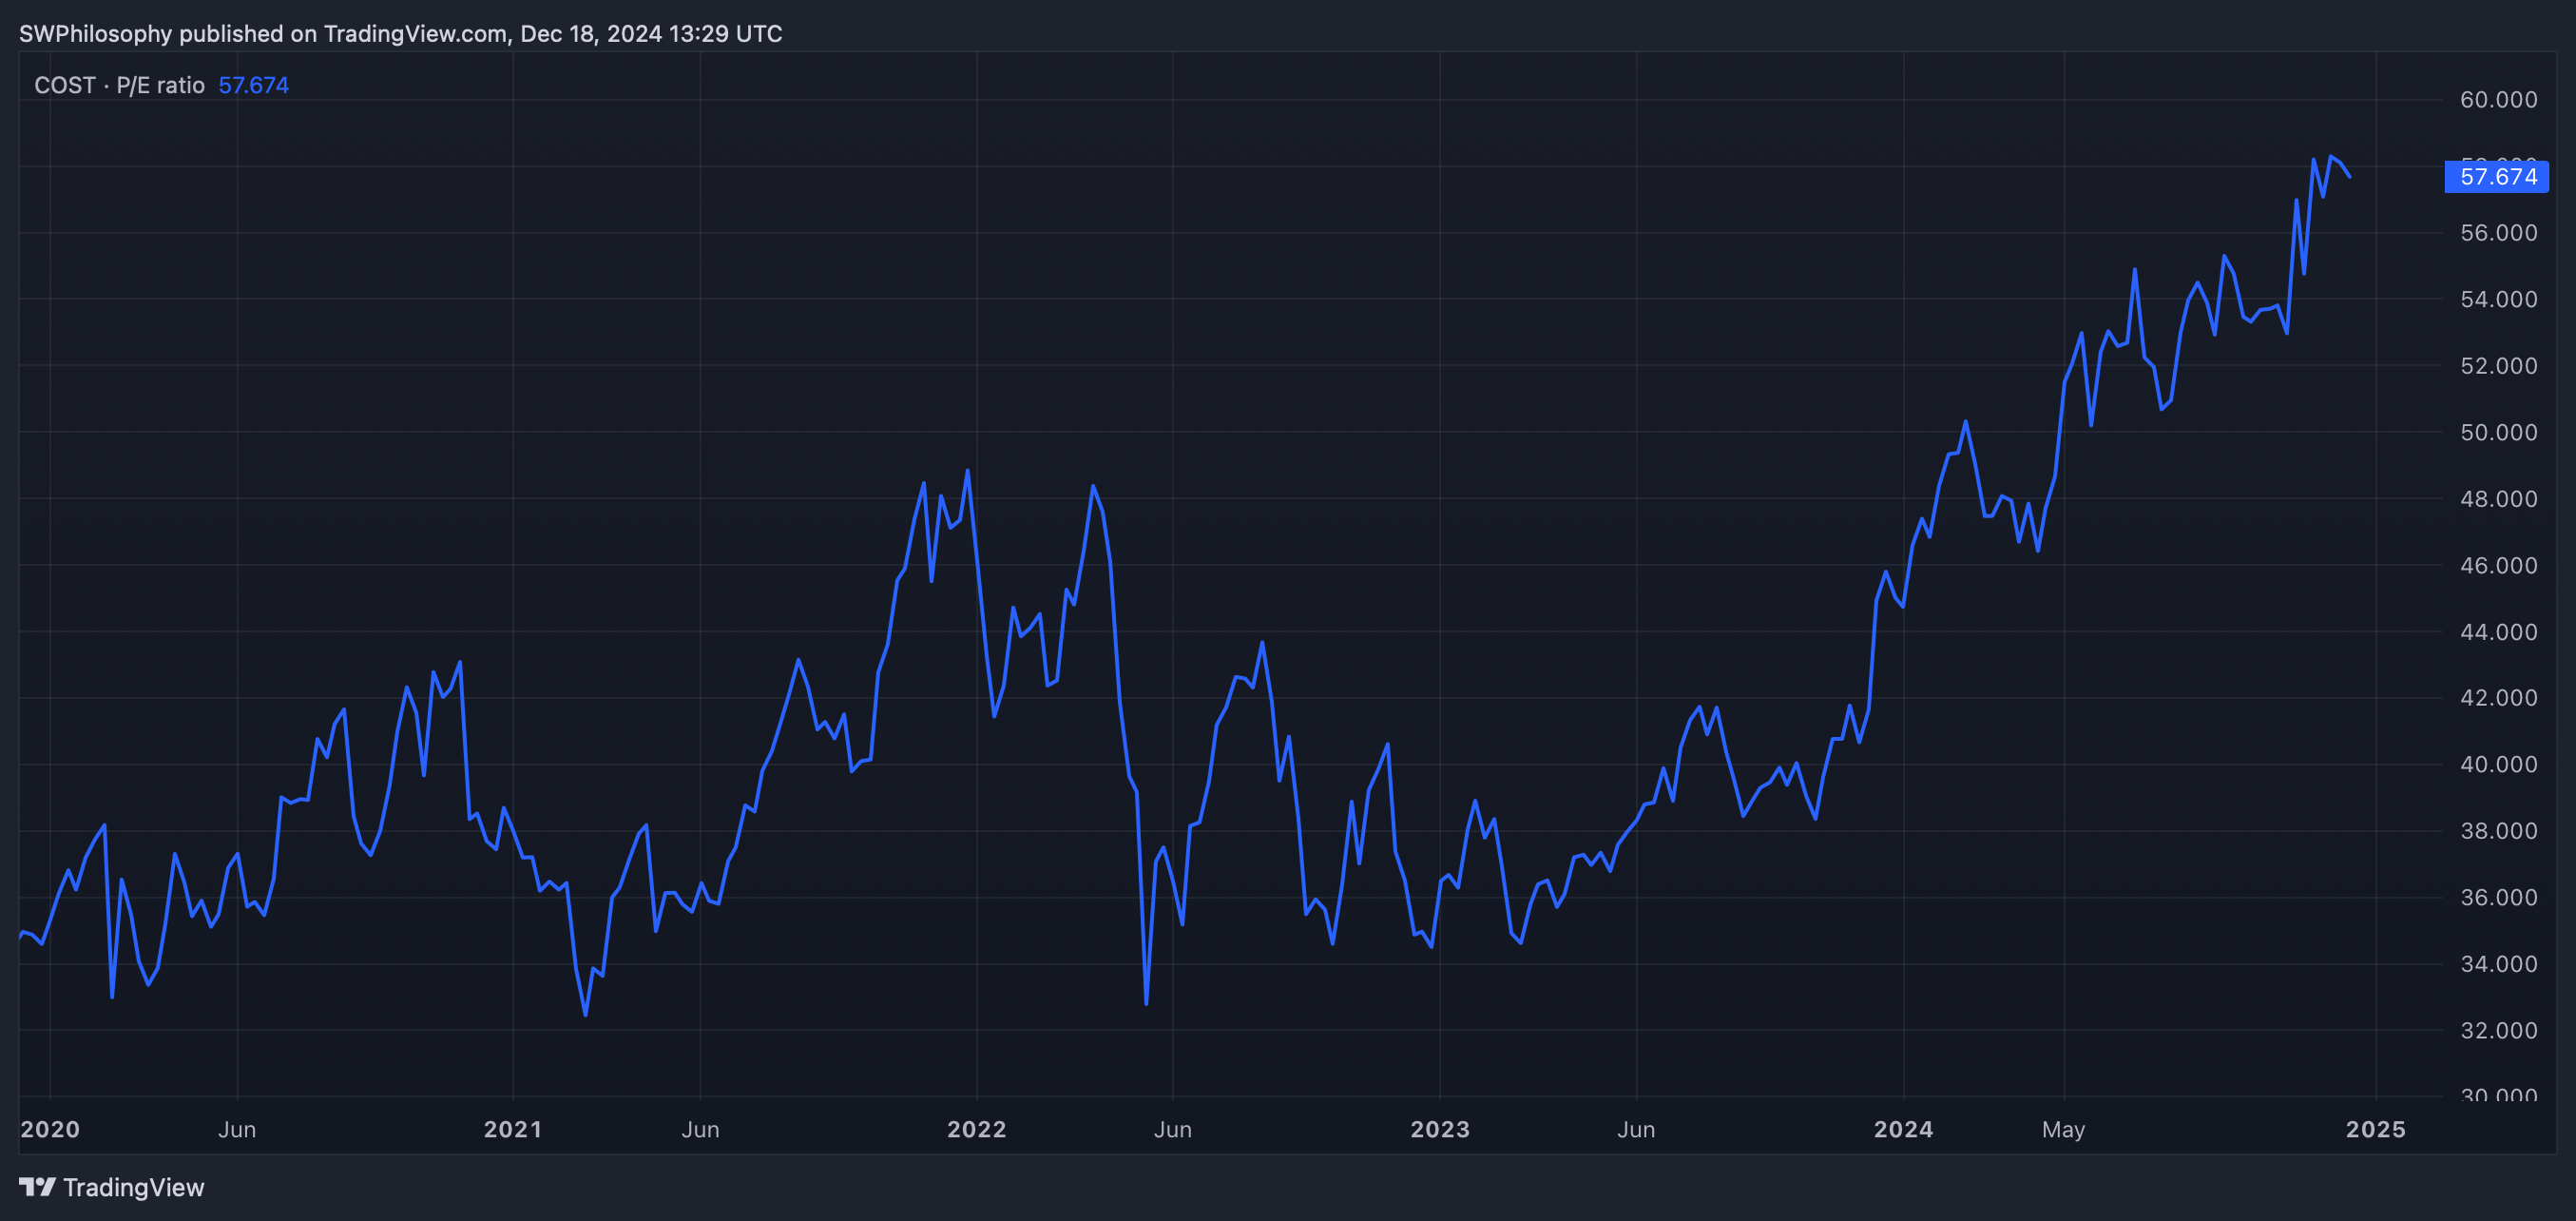The image size is (2576, 1221).
Task: Click the 2021 time axis label
Action: tap(513, 1129)
